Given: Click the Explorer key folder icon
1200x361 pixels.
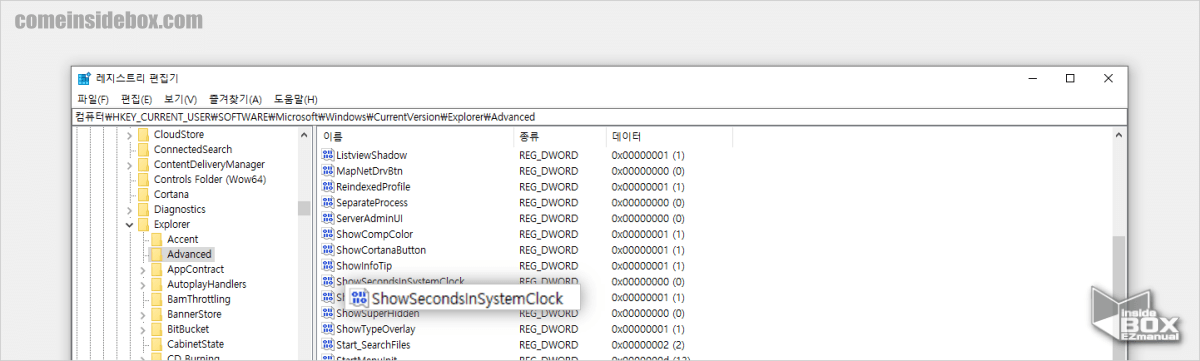Looking at the screenshot, I should pyautogui.click(x=143, y=225).
